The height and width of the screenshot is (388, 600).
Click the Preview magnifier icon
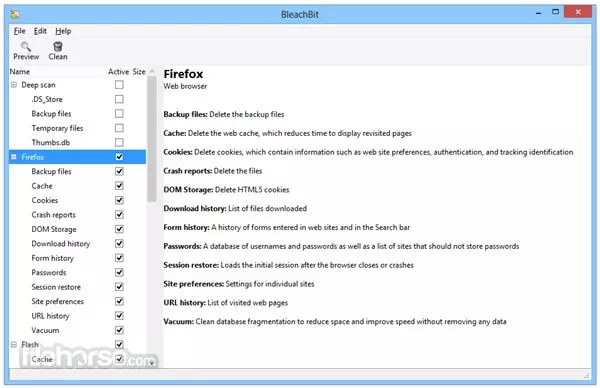coord(26,47)
